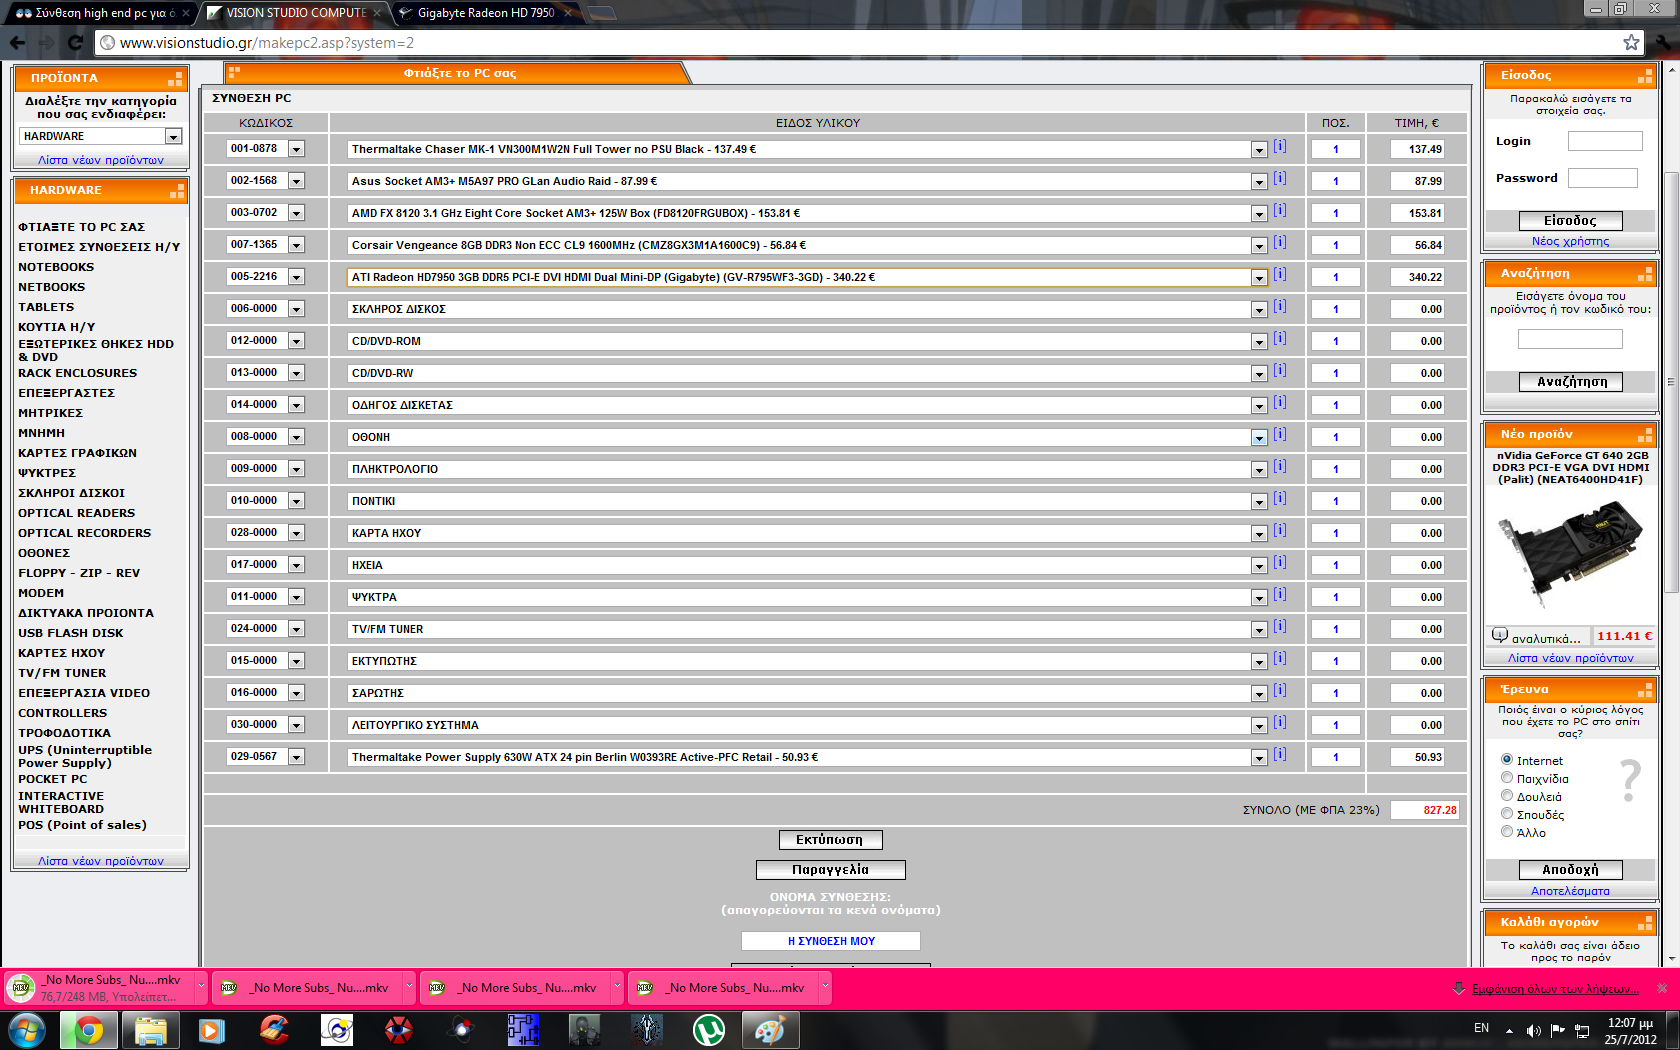1680x1050 pixels.
Task: Click Login input field
Action: pos(1605,141)
